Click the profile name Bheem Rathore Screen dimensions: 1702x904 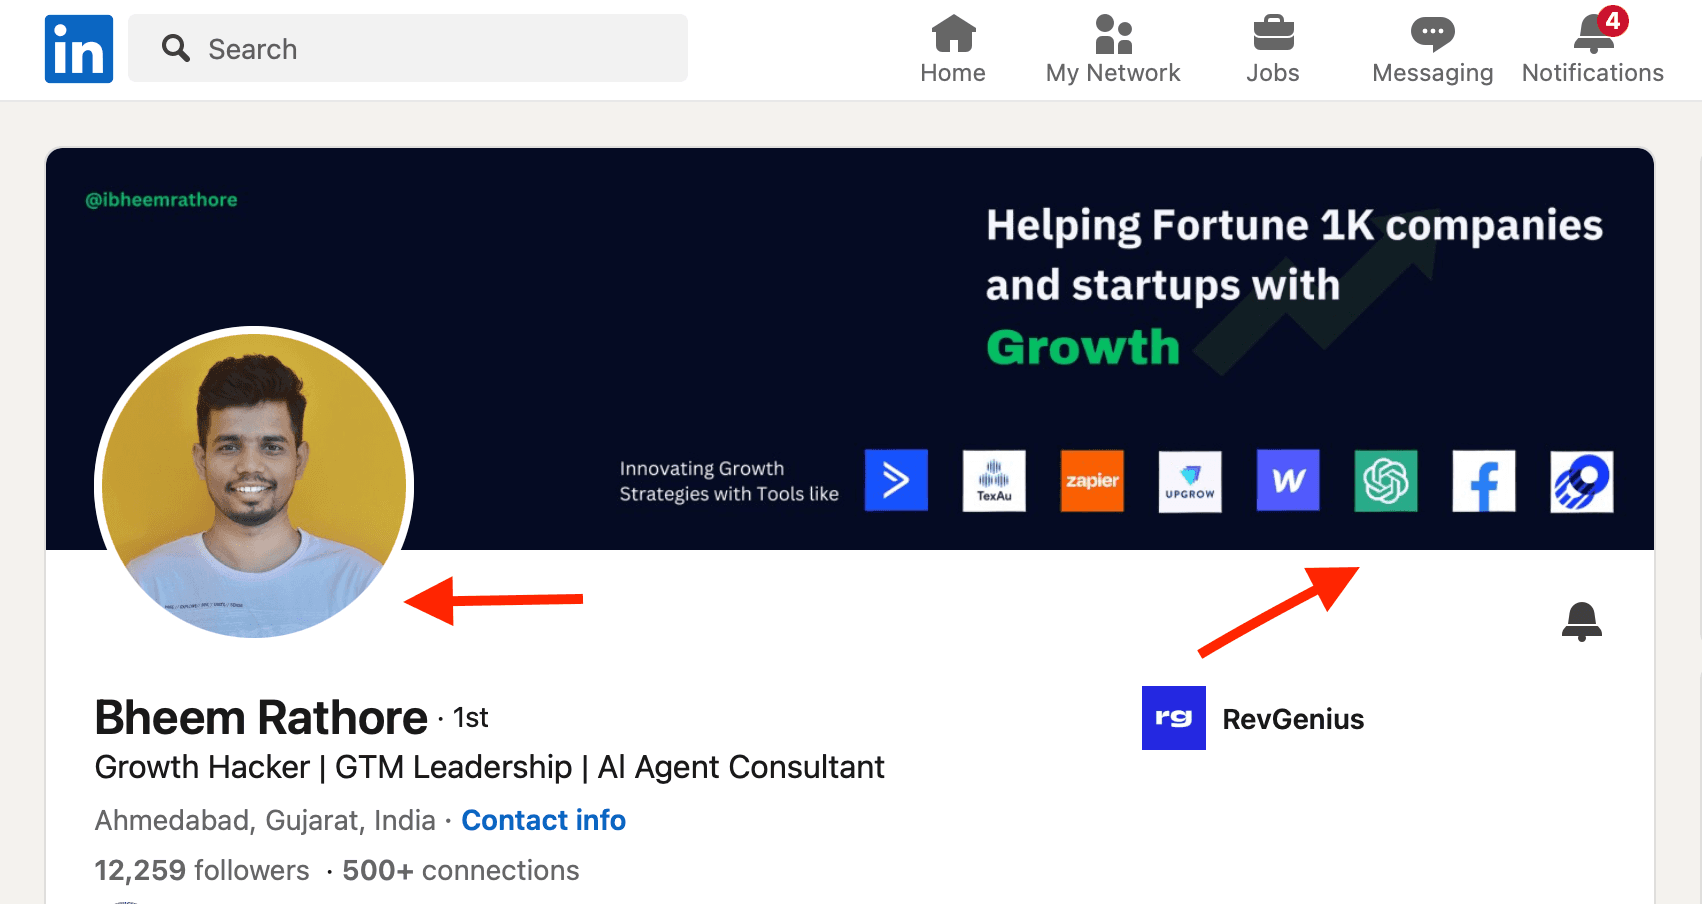click(261, 718)
